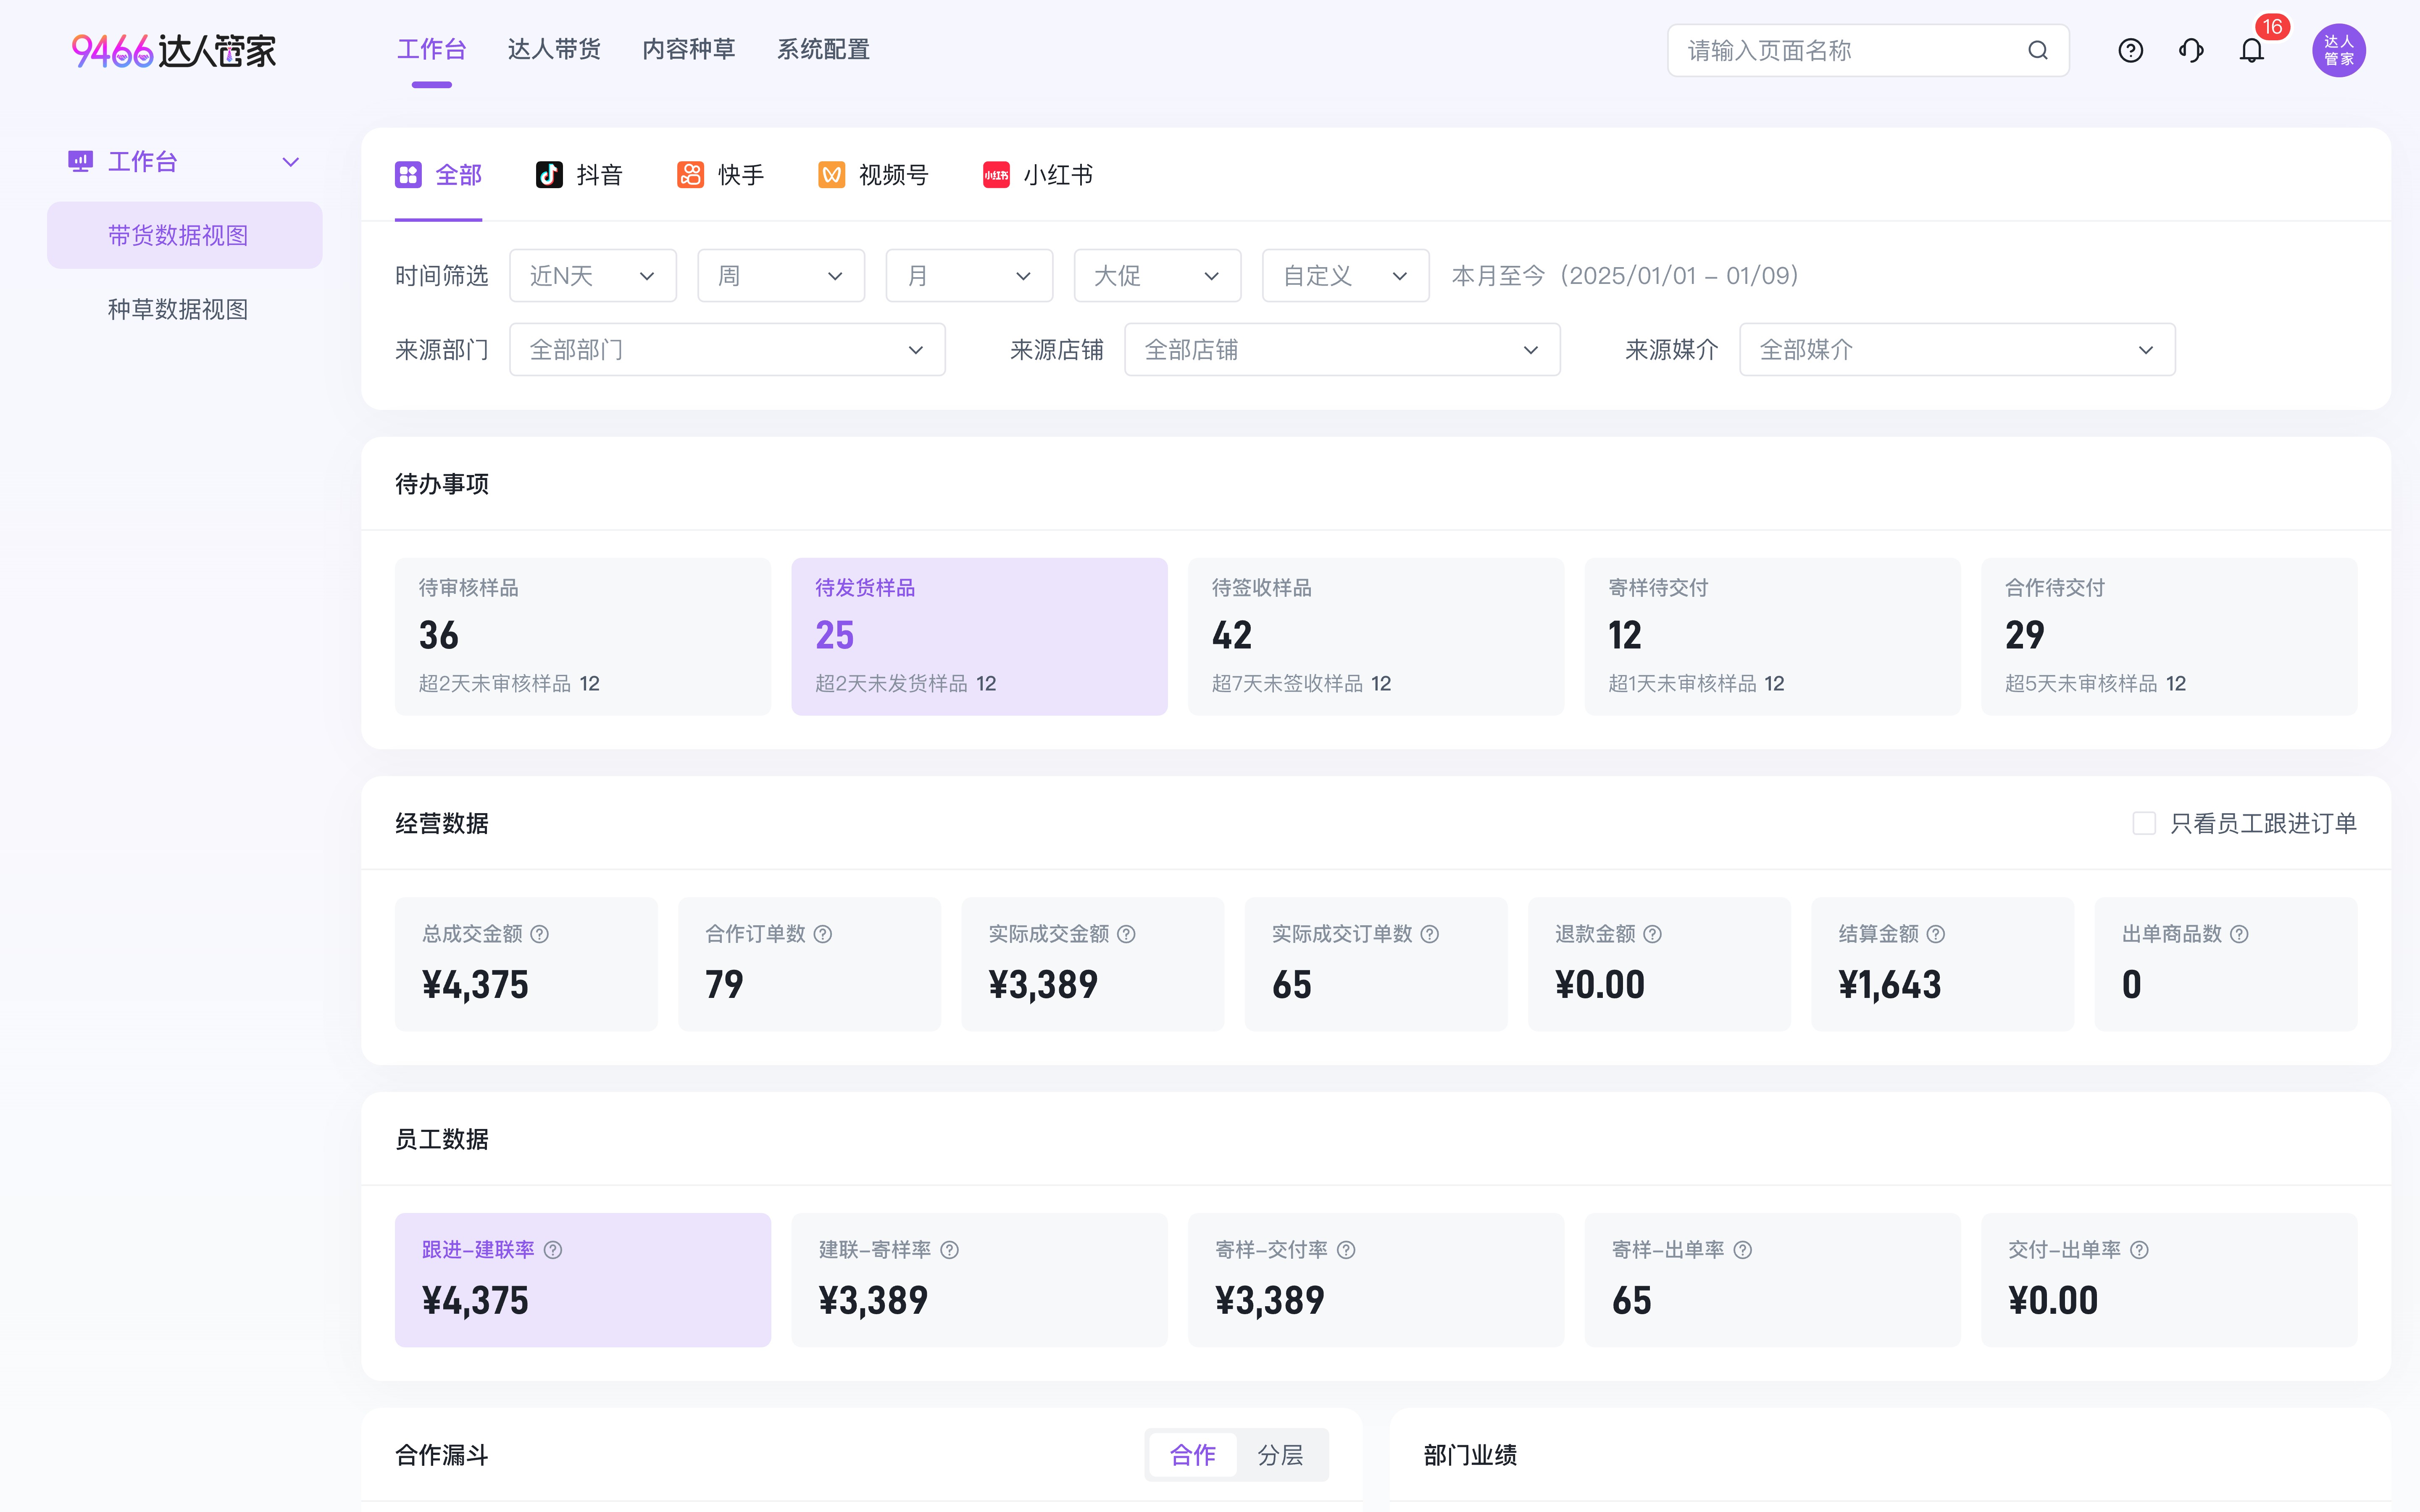Open 种草数据视图 in sidebar

(x=178, y=309)
